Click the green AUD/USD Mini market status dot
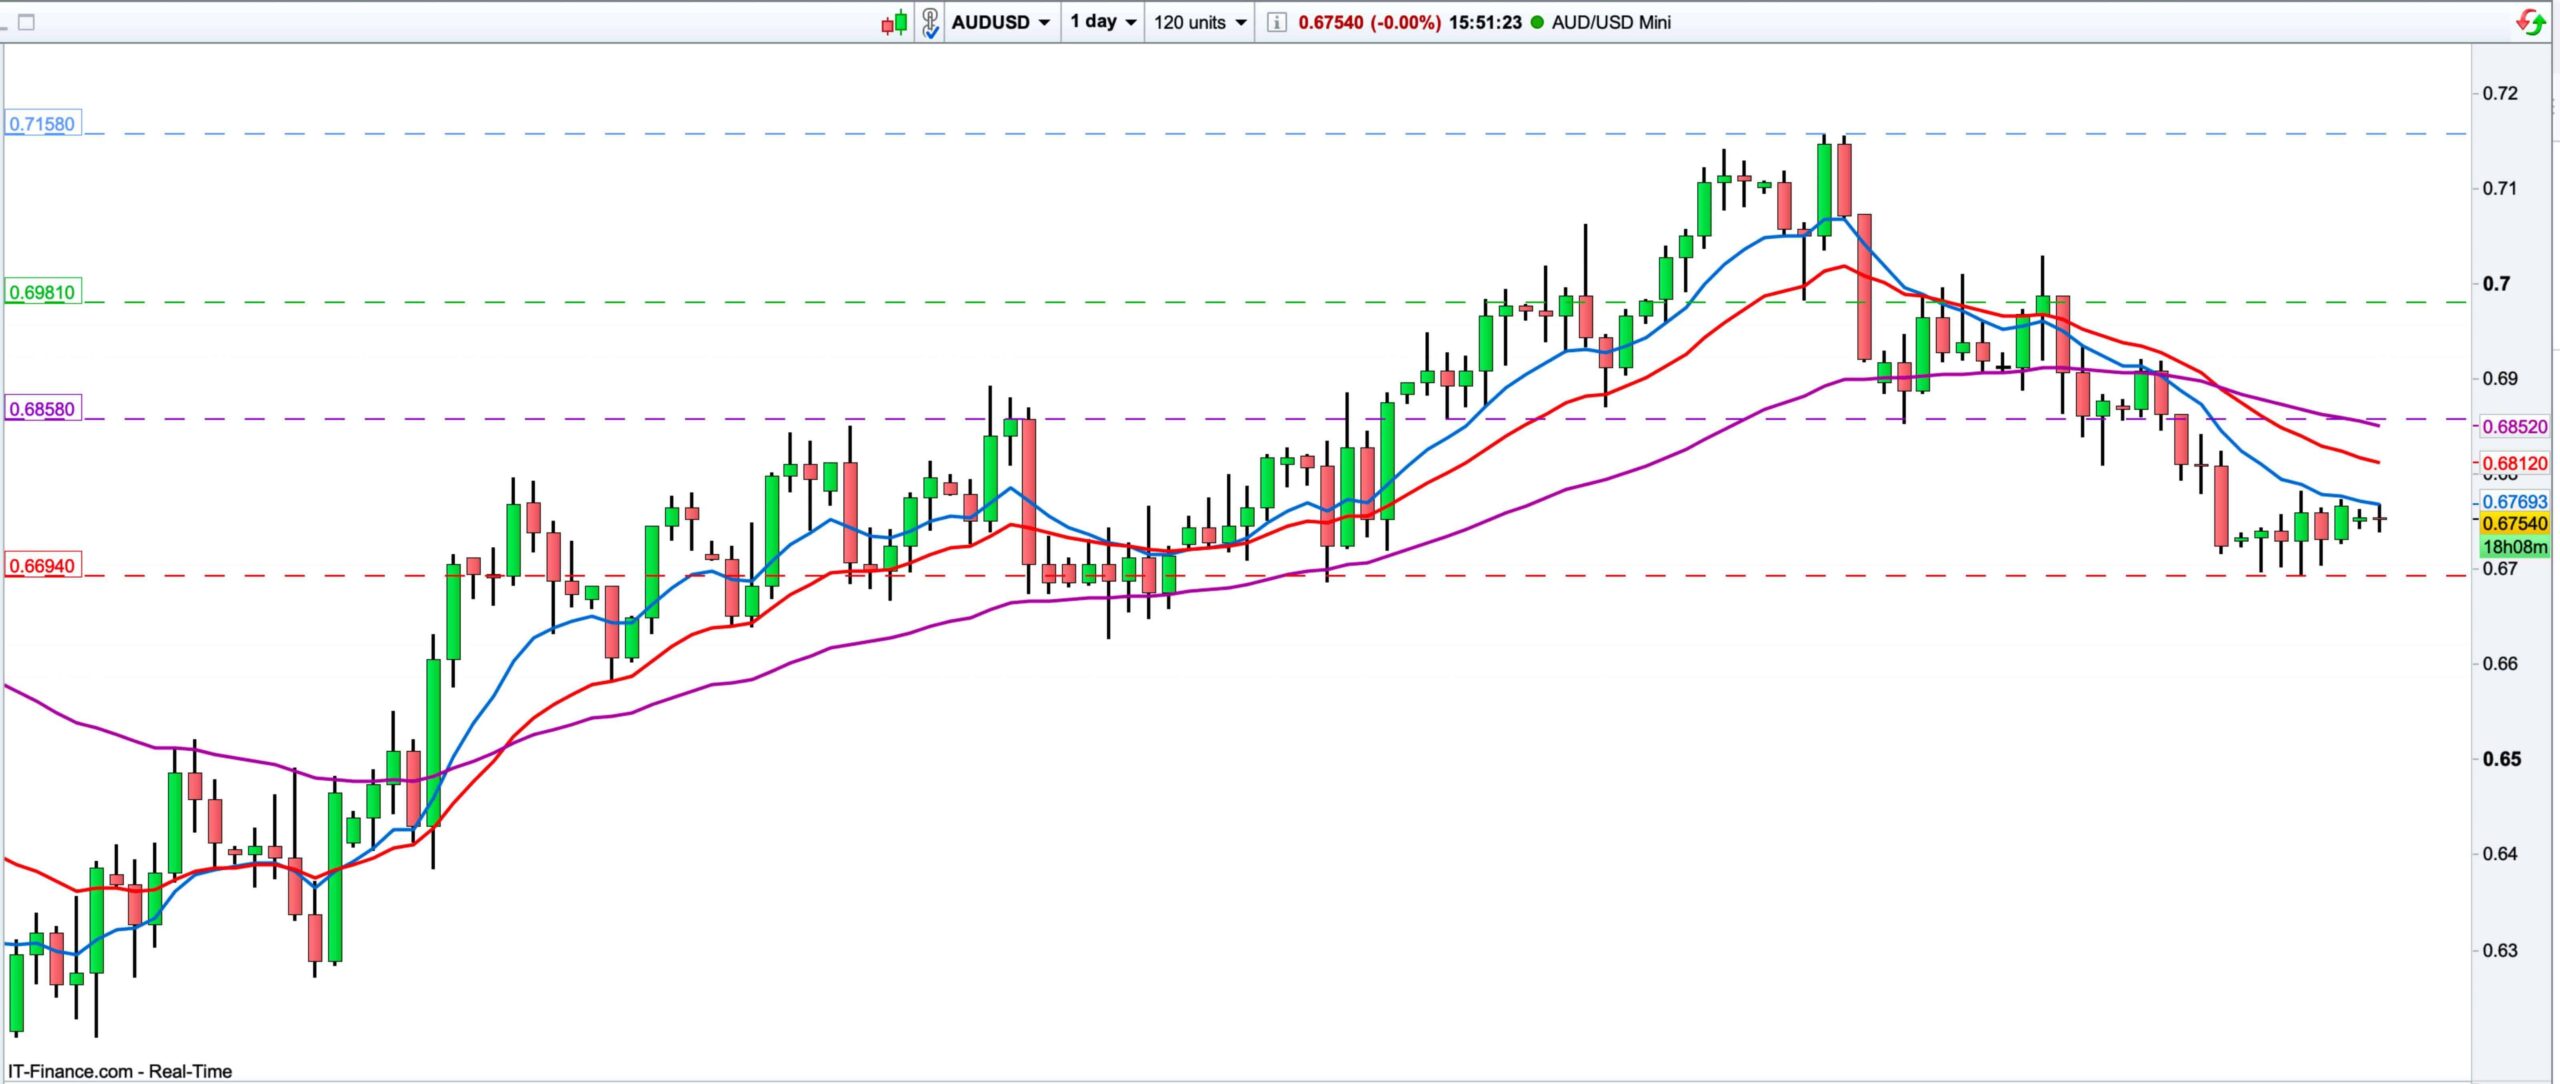This screenshot has height=1084, width=2560. pos(1537,22)
